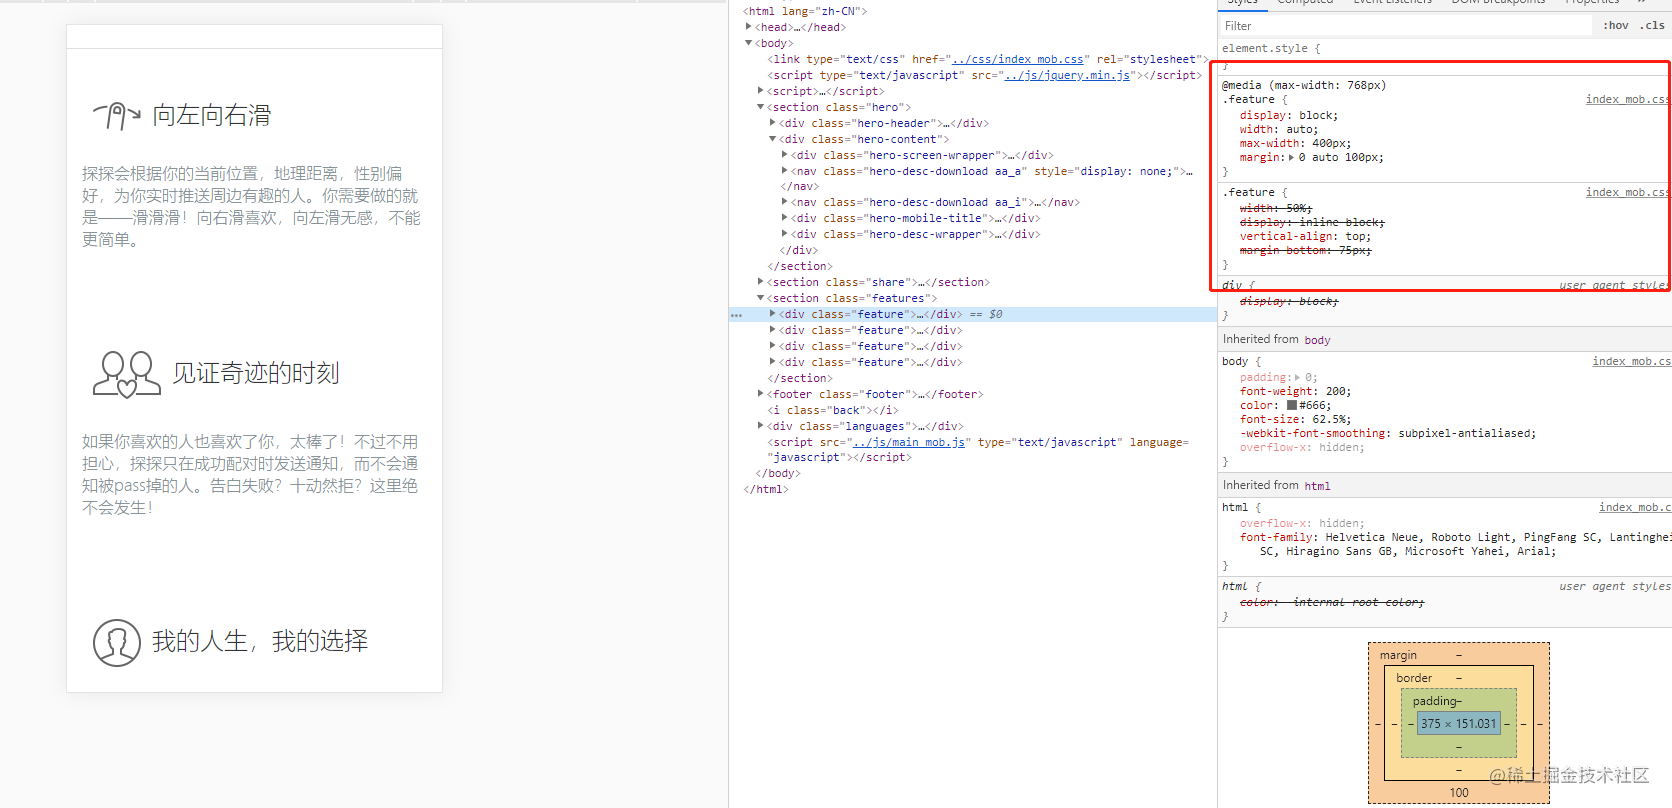Open index_mob.css source link beside html rule

coord(1634,507)
